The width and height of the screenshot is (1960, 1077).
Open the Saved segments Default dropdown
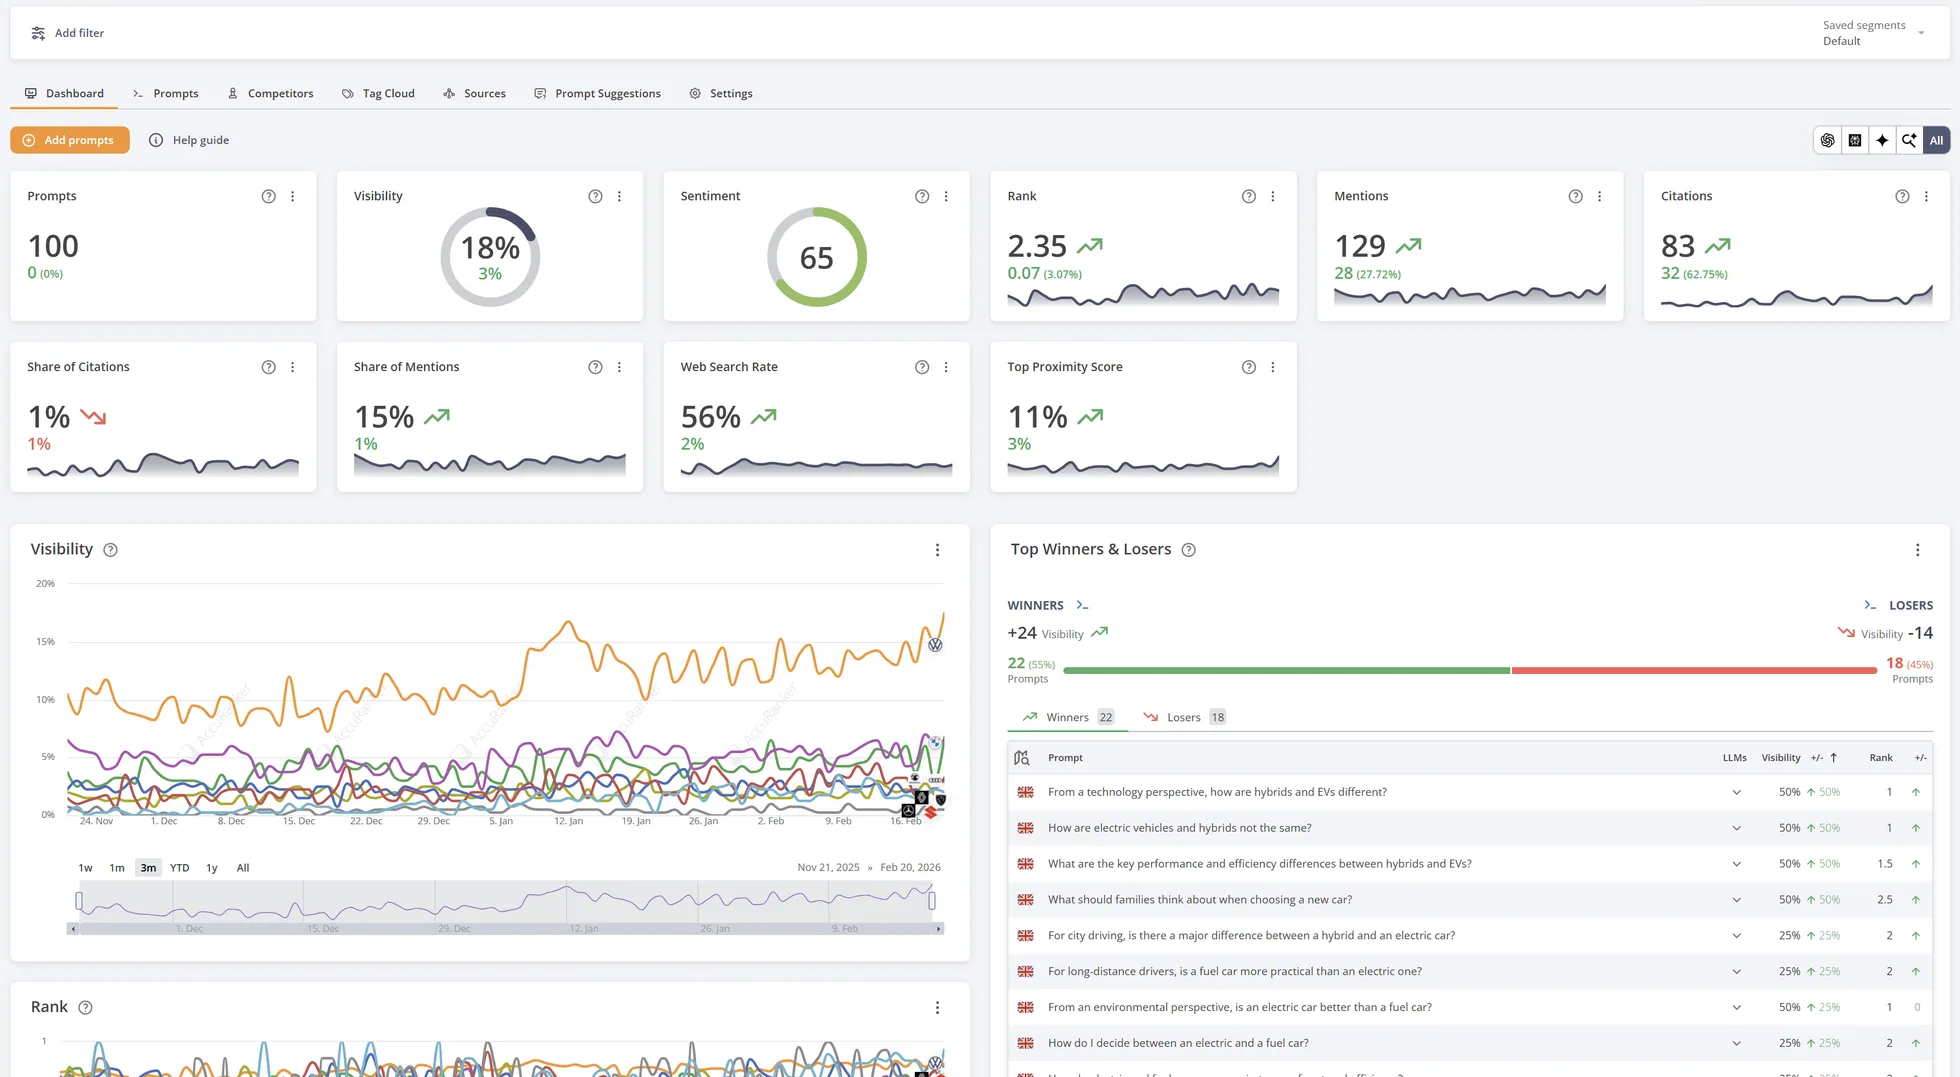pyautogui.click(x=1869, y=32)
